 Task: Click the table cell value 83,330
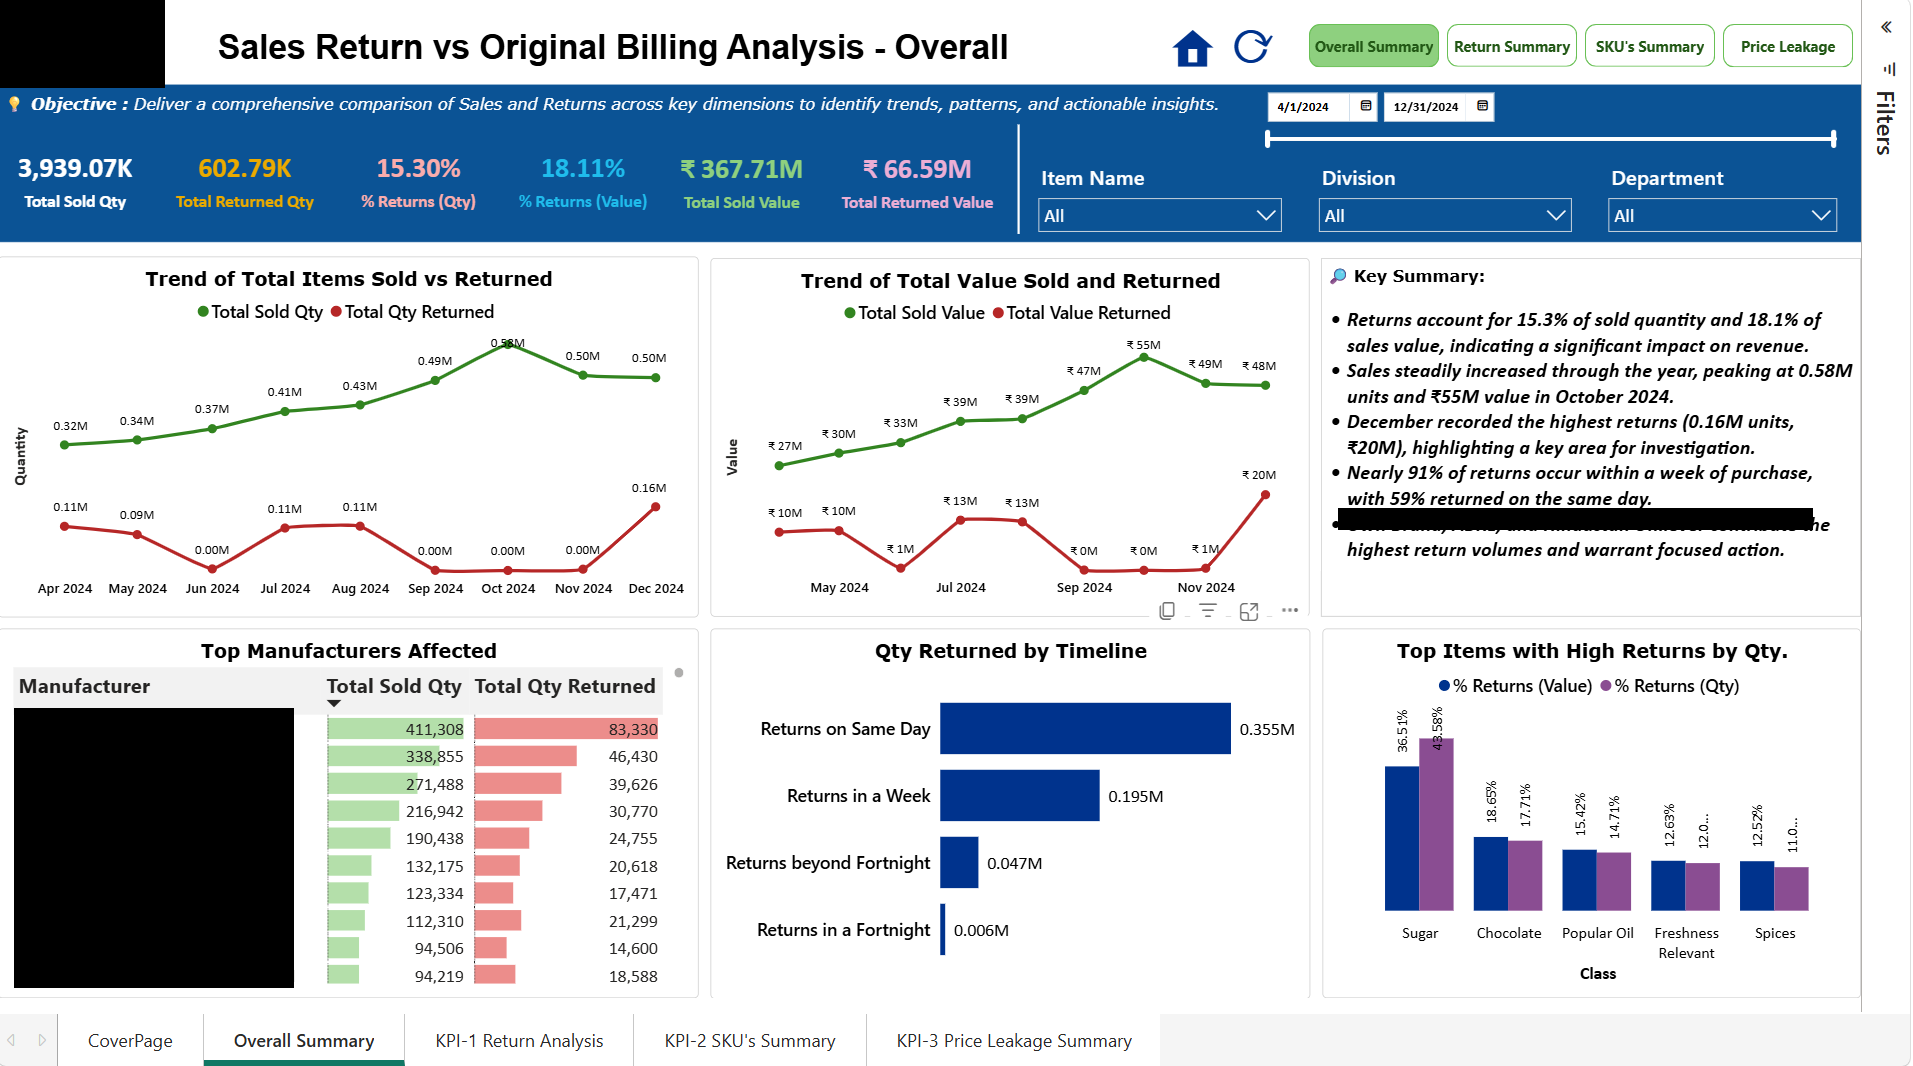(x=633, y=730)
